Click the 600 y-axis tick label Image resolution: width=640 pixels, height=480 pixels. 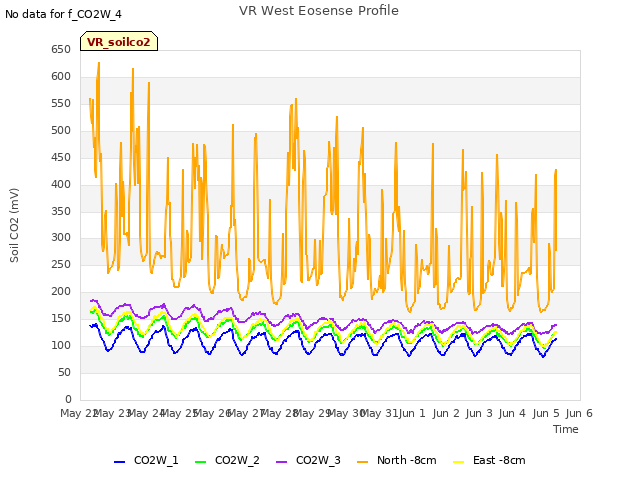(61, 77)
